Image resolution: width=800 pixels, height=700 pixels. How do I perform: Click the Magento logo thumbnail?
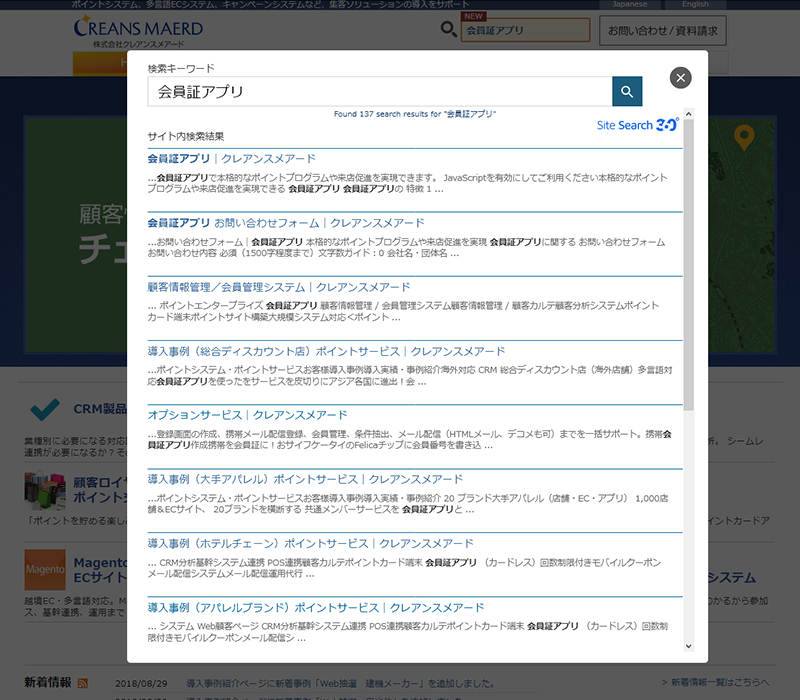45,569
